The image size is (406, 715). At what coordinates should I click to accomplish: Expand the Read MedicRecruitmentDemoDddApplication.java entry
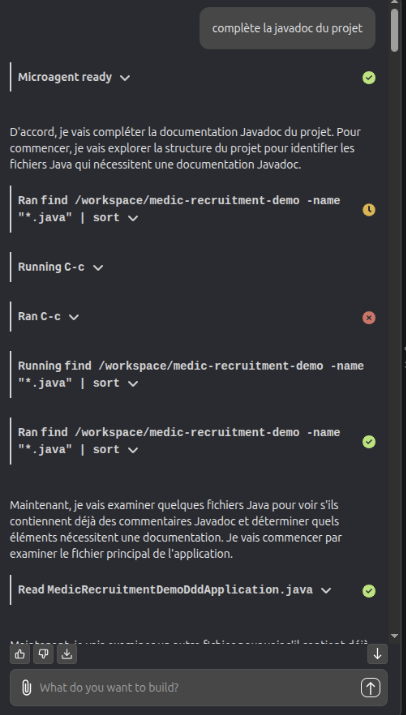(x=326, y=591)
